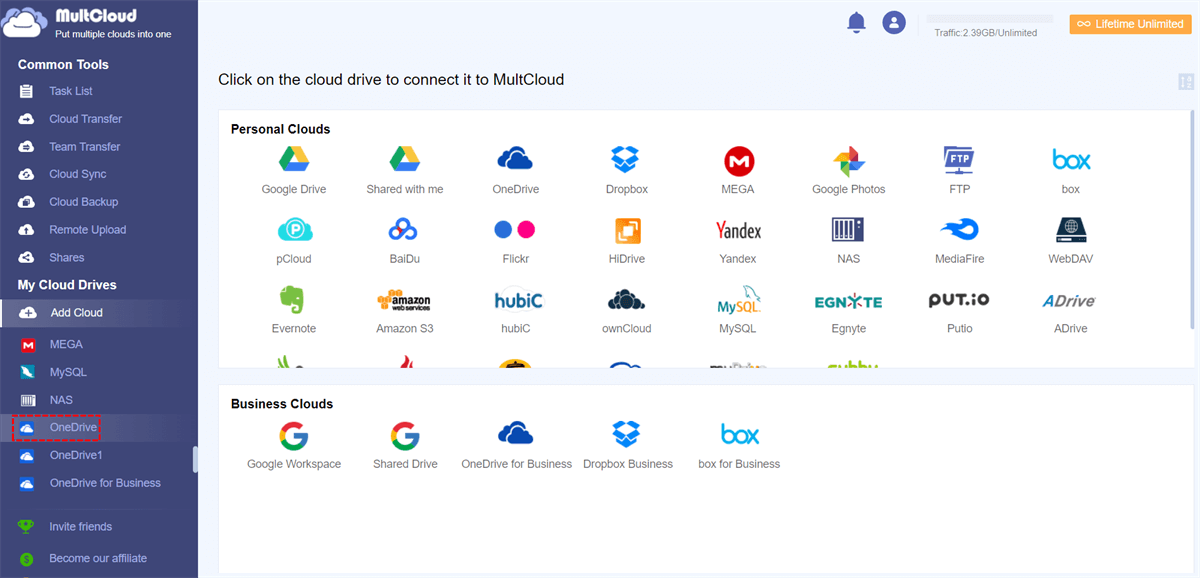Click the Business Clouds heading
This screenshot has height=578, width=1200.
282,404
